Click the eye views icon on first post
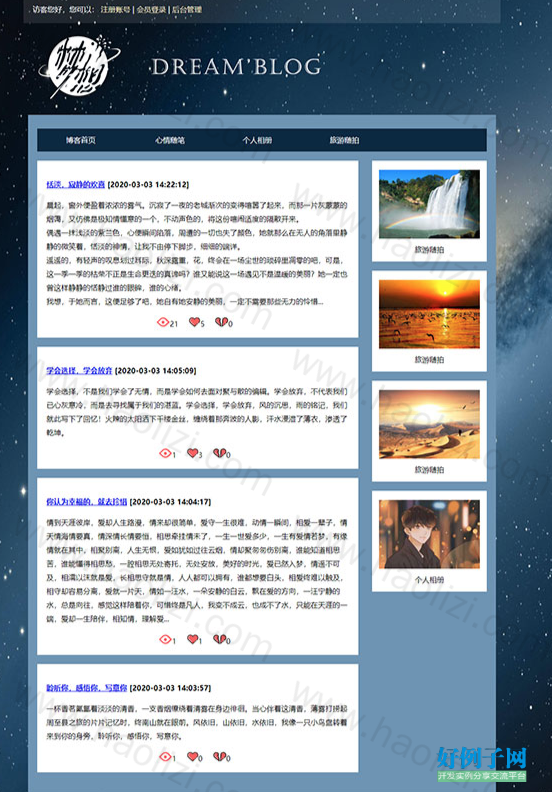552x792 pixels. pyautogui.click(x=163, y=322)
